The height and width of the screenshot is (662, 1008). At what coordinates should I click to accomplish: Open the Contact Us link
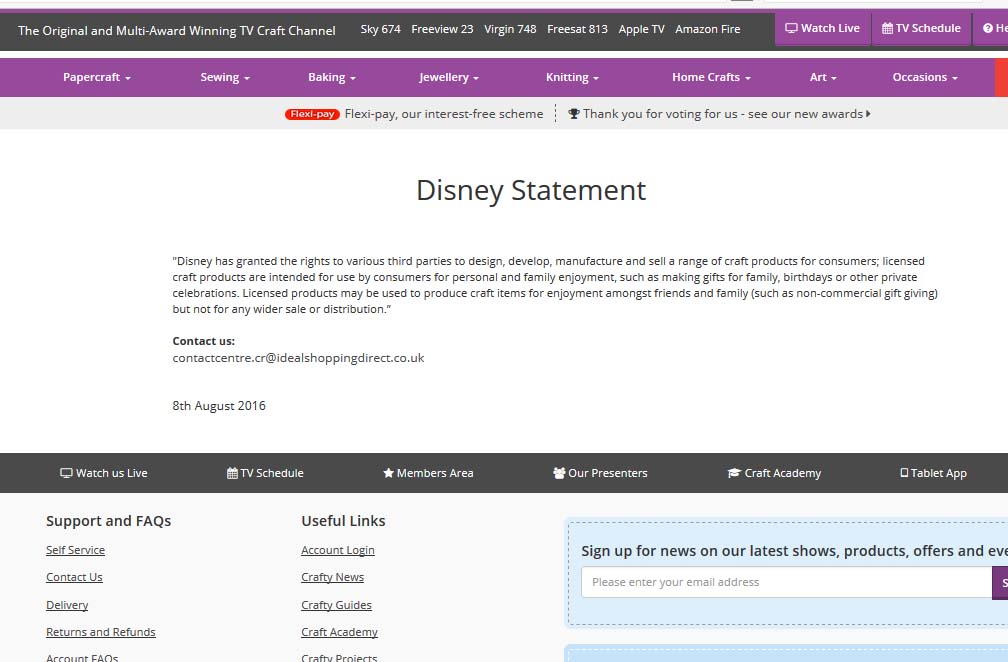74,577
